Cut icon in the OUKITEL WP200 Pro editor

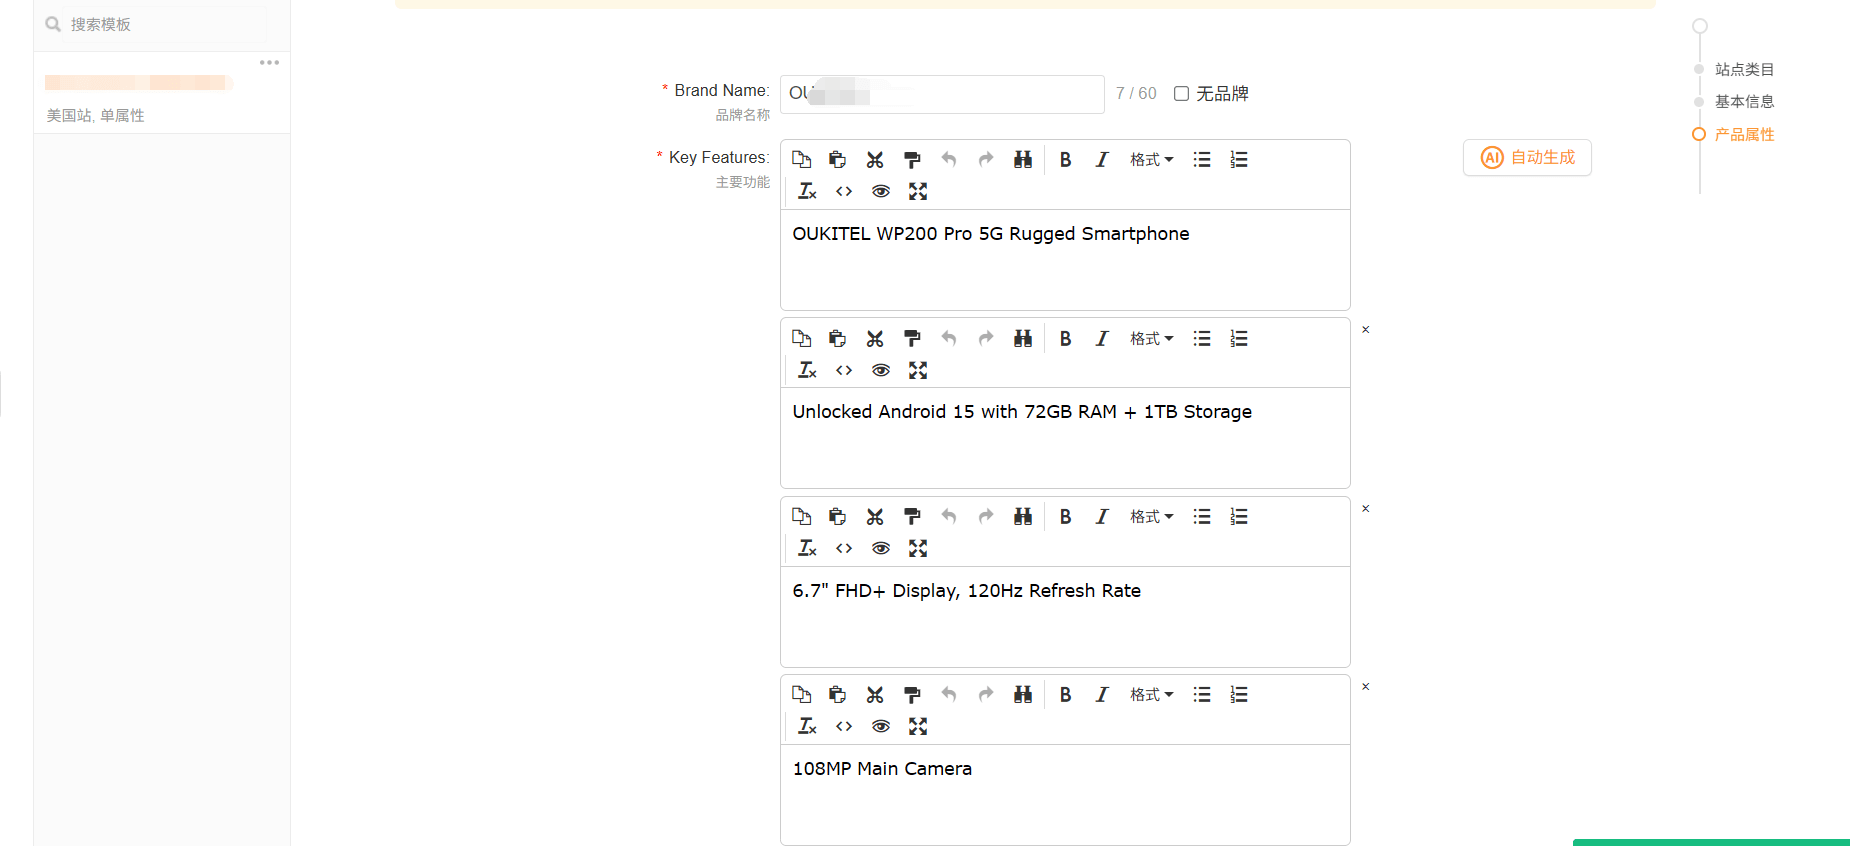click(x=875, y=160)
